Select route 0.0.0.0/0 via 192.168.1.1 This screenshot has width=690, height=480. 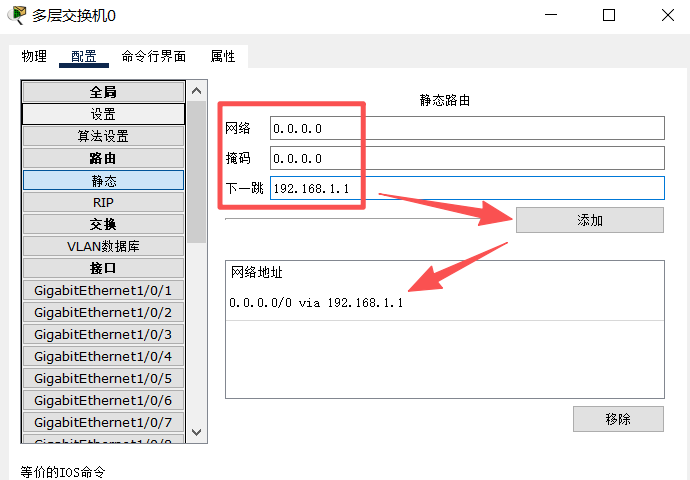pyautogui.click(x=316, y=302)
